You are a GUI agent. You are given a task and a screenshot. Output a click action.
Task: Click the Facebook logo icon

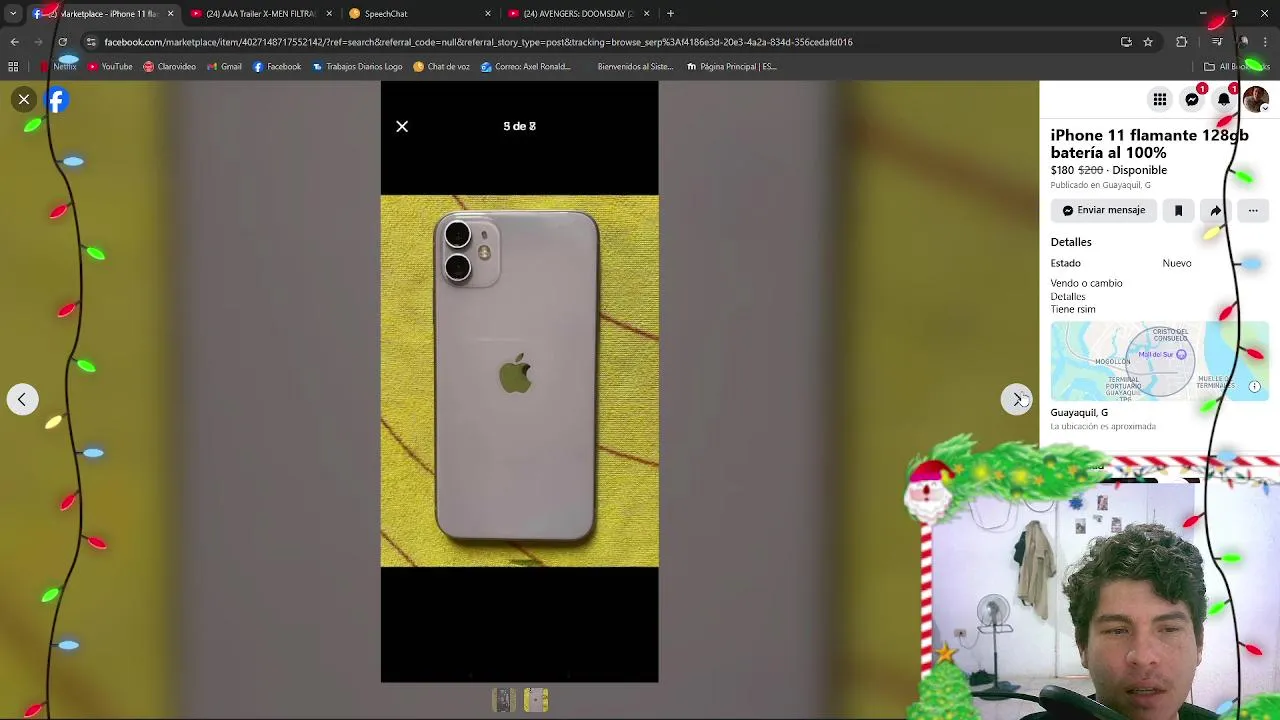click(56, 99)
